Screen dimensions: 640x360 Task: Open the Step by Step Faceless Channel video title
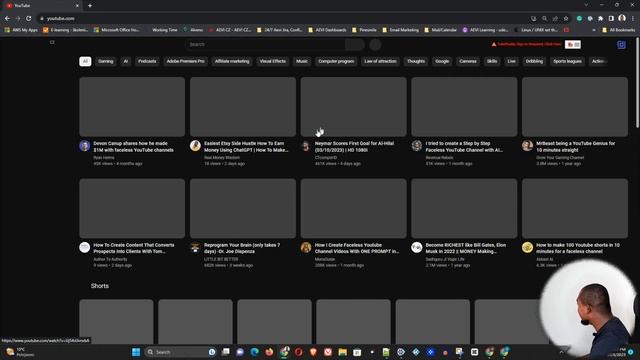coord(464,147)
